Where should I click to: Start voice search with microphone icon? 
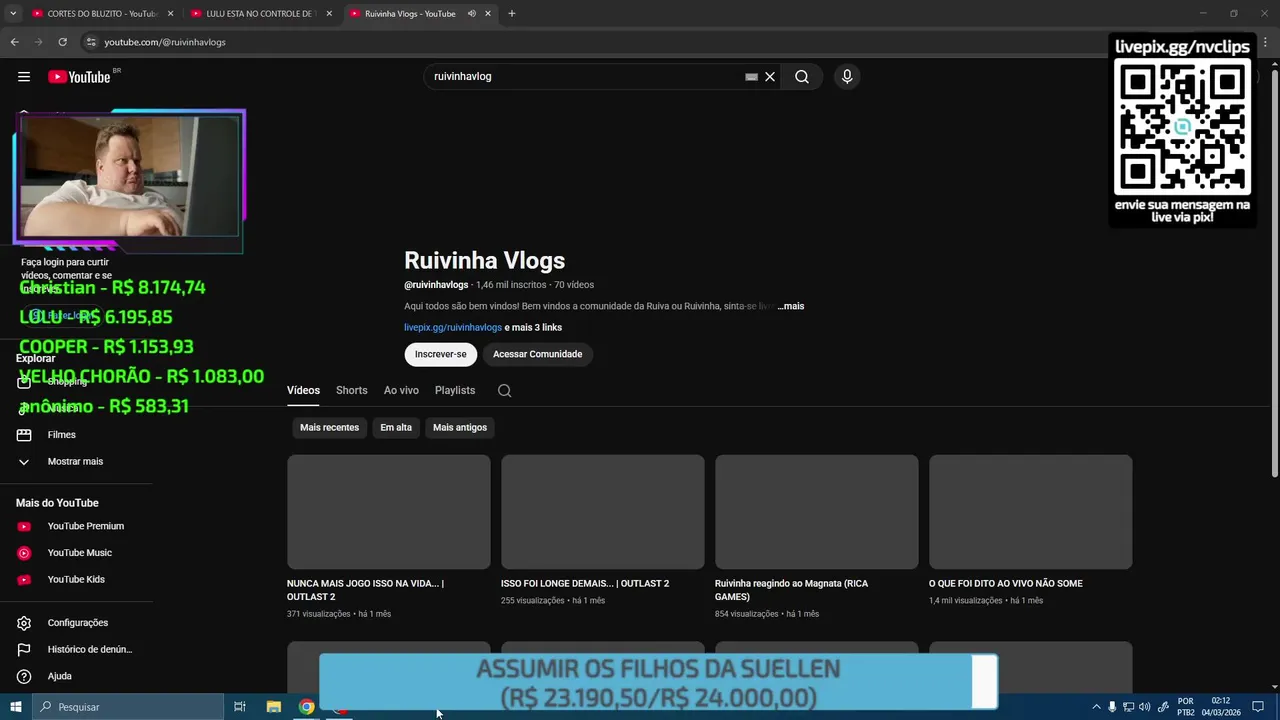pyautogui.click(x=847, y=77)
